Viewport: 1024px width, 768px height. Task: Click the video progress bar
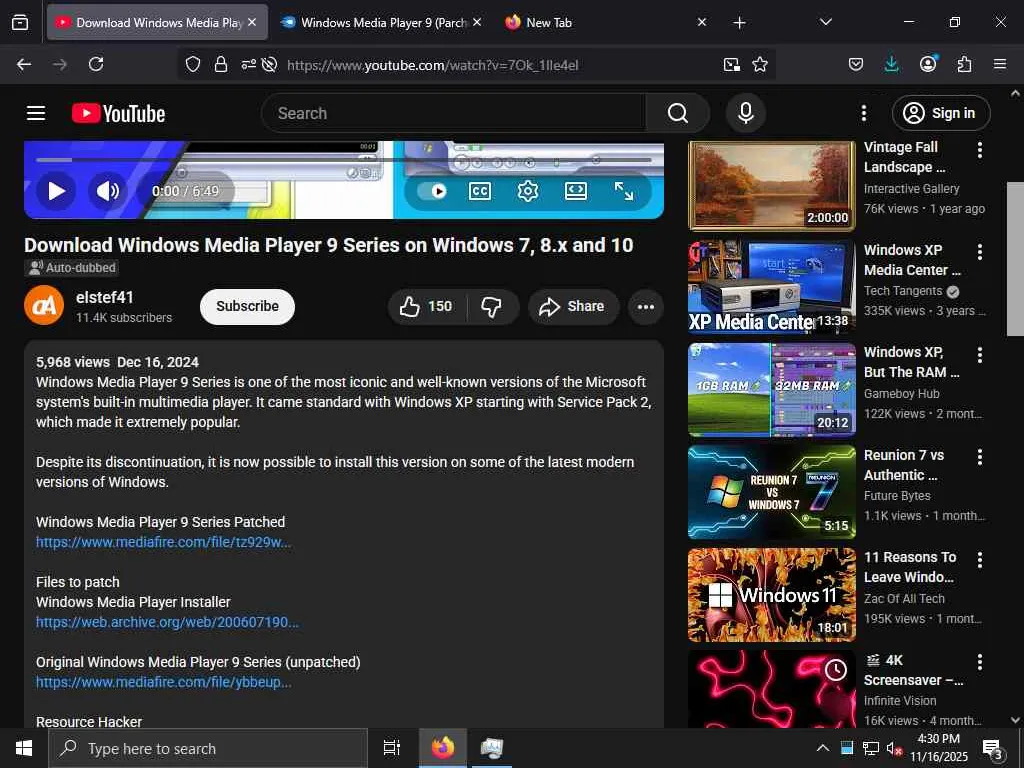pyautogui.click(x=344, y=159)
